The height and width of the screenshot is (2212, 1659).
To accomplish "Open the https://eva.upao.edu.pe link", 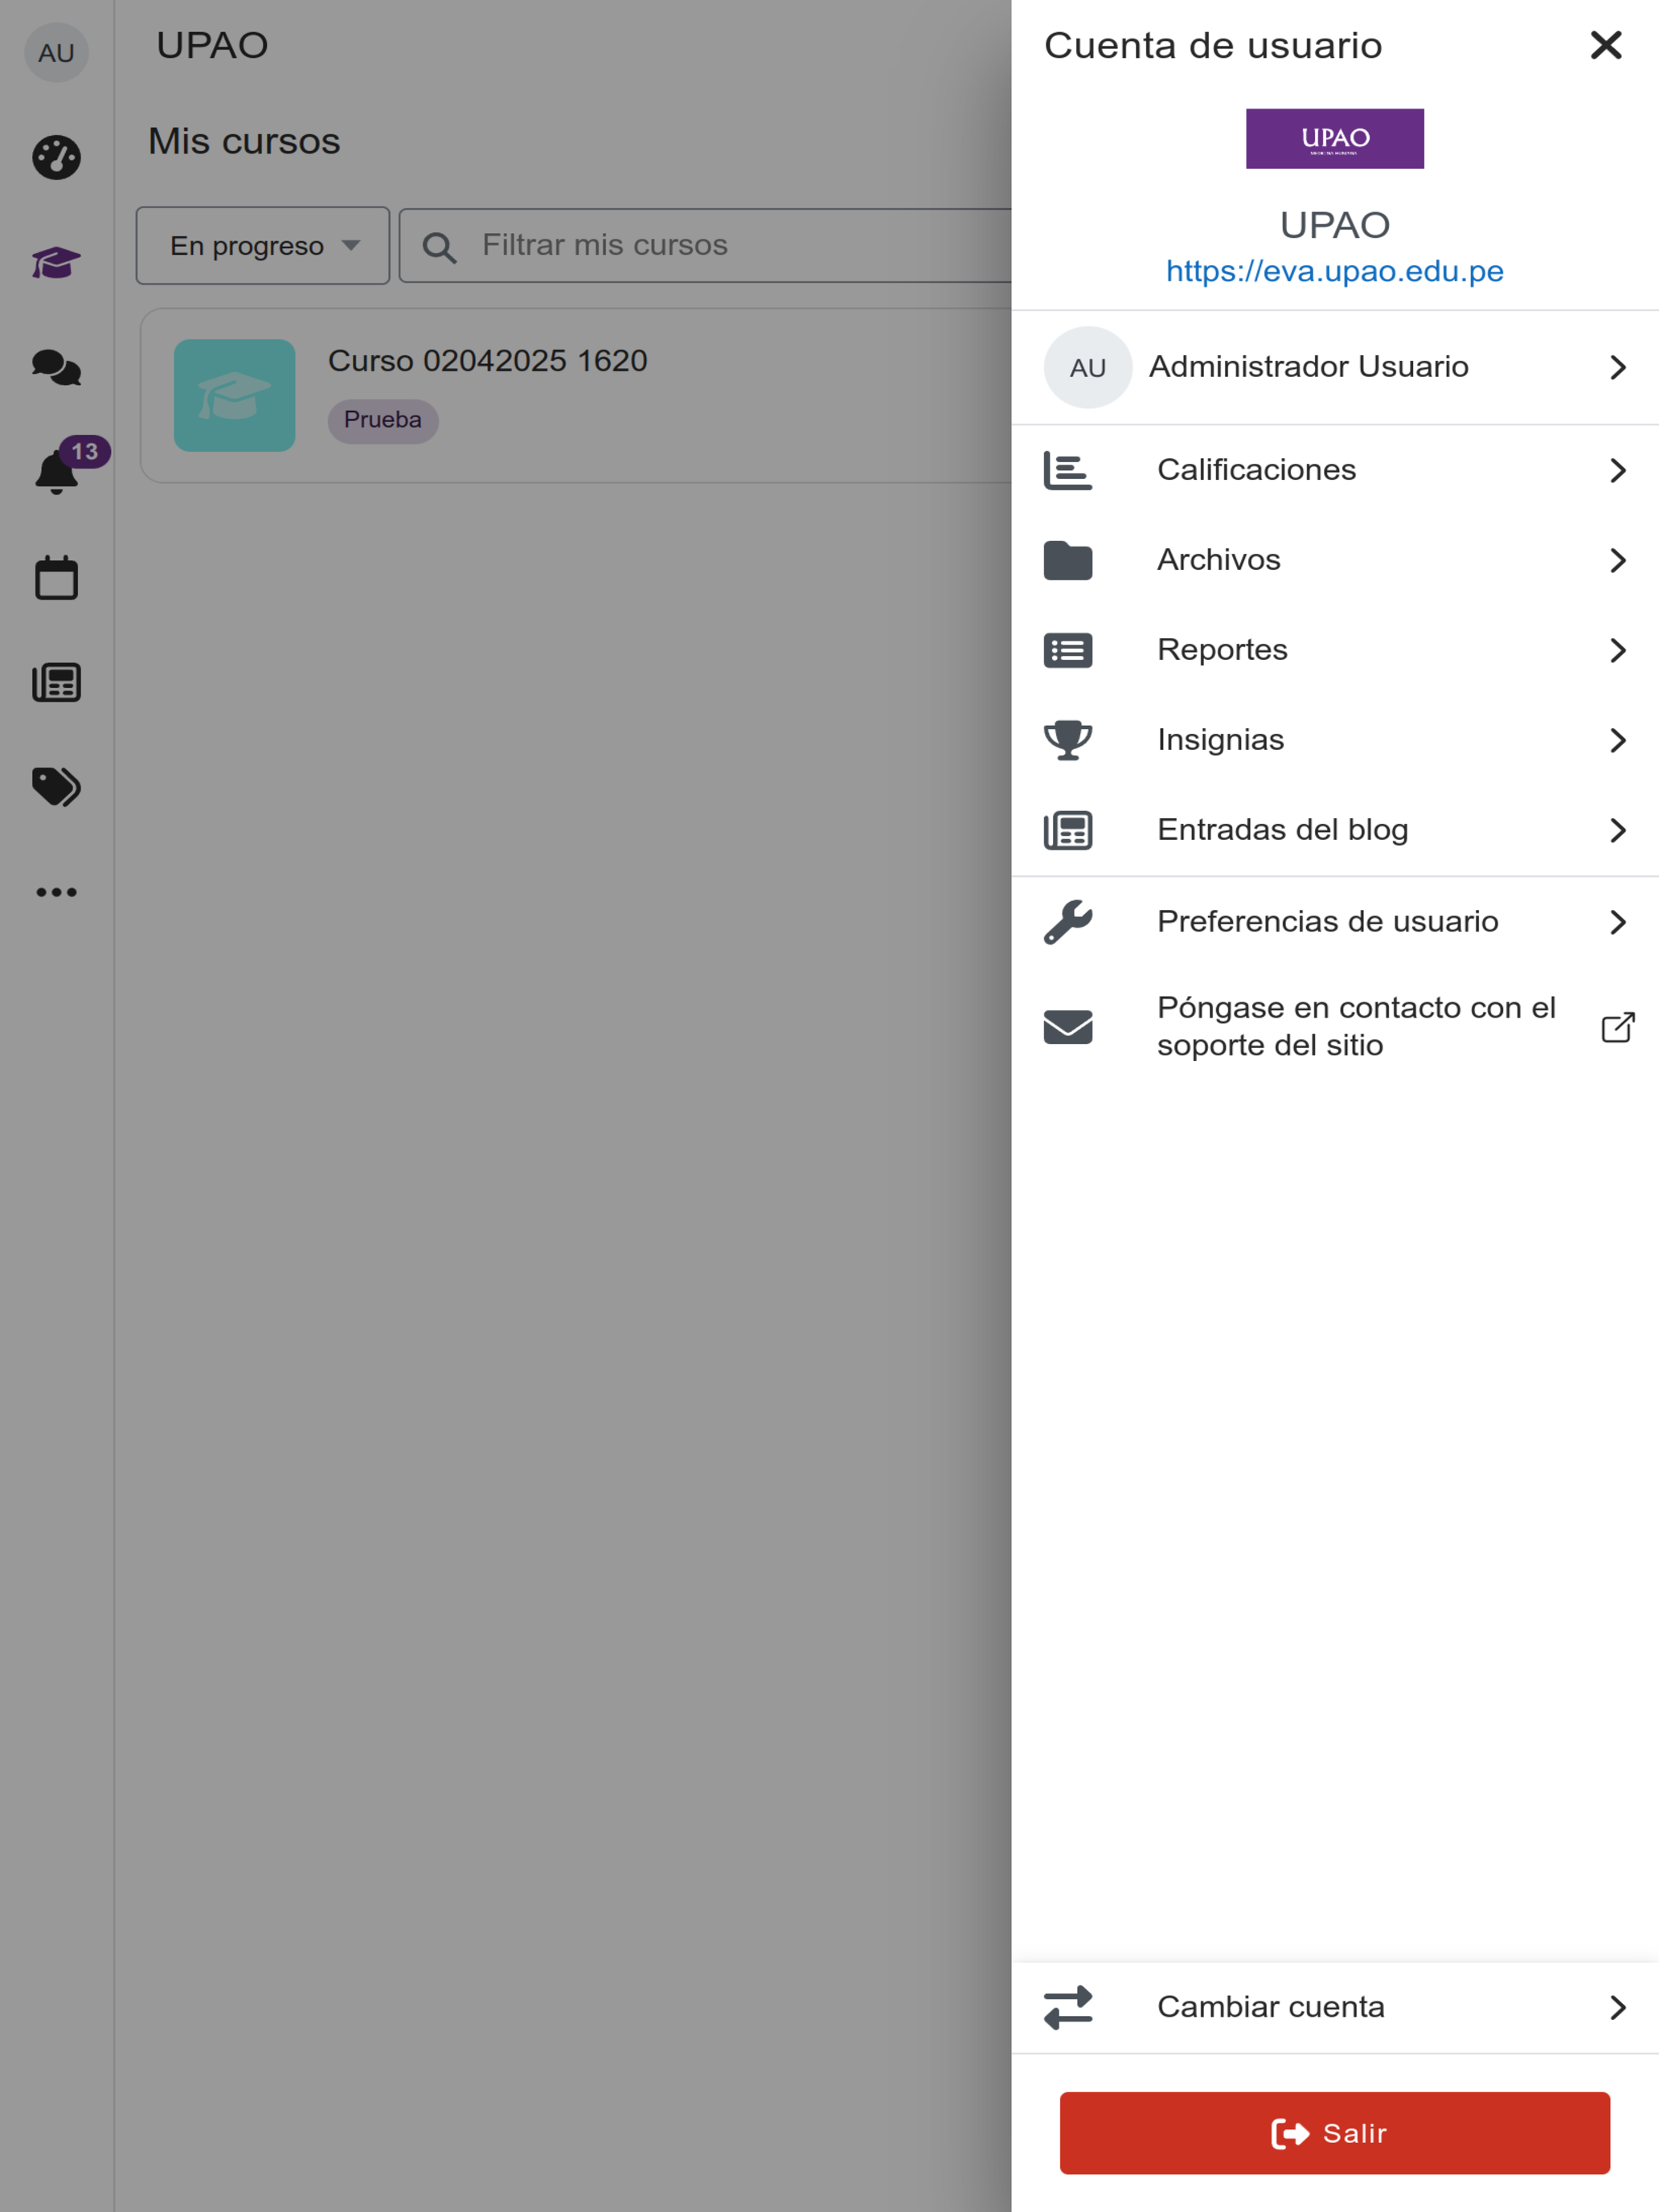I will [x=1334, y=271].
